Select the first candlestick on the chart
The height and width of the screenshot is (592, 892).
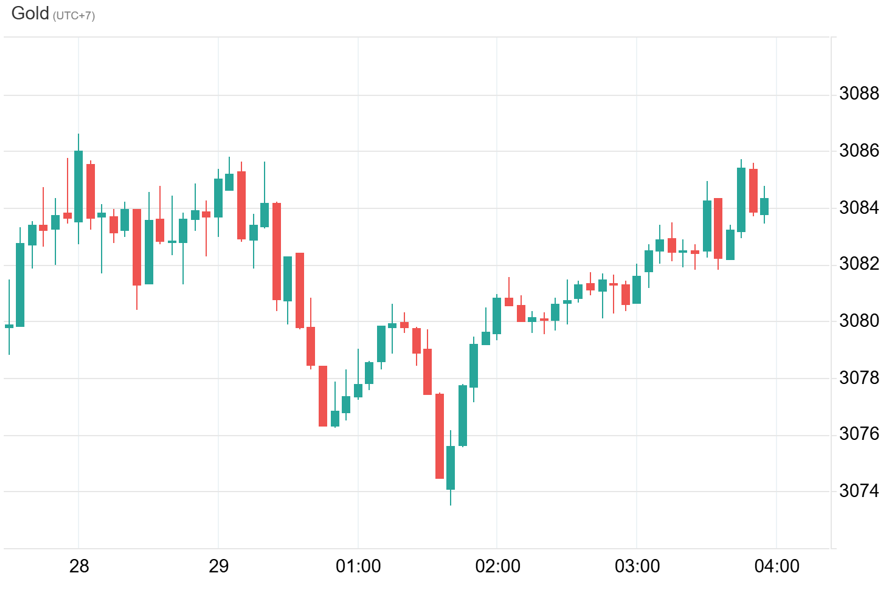[x=9, y=326]
